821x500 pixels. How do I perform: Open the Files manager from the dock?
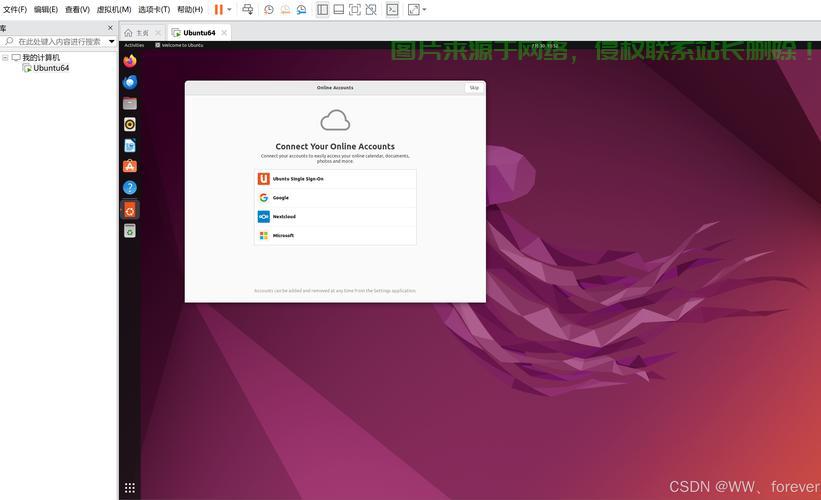130,103
